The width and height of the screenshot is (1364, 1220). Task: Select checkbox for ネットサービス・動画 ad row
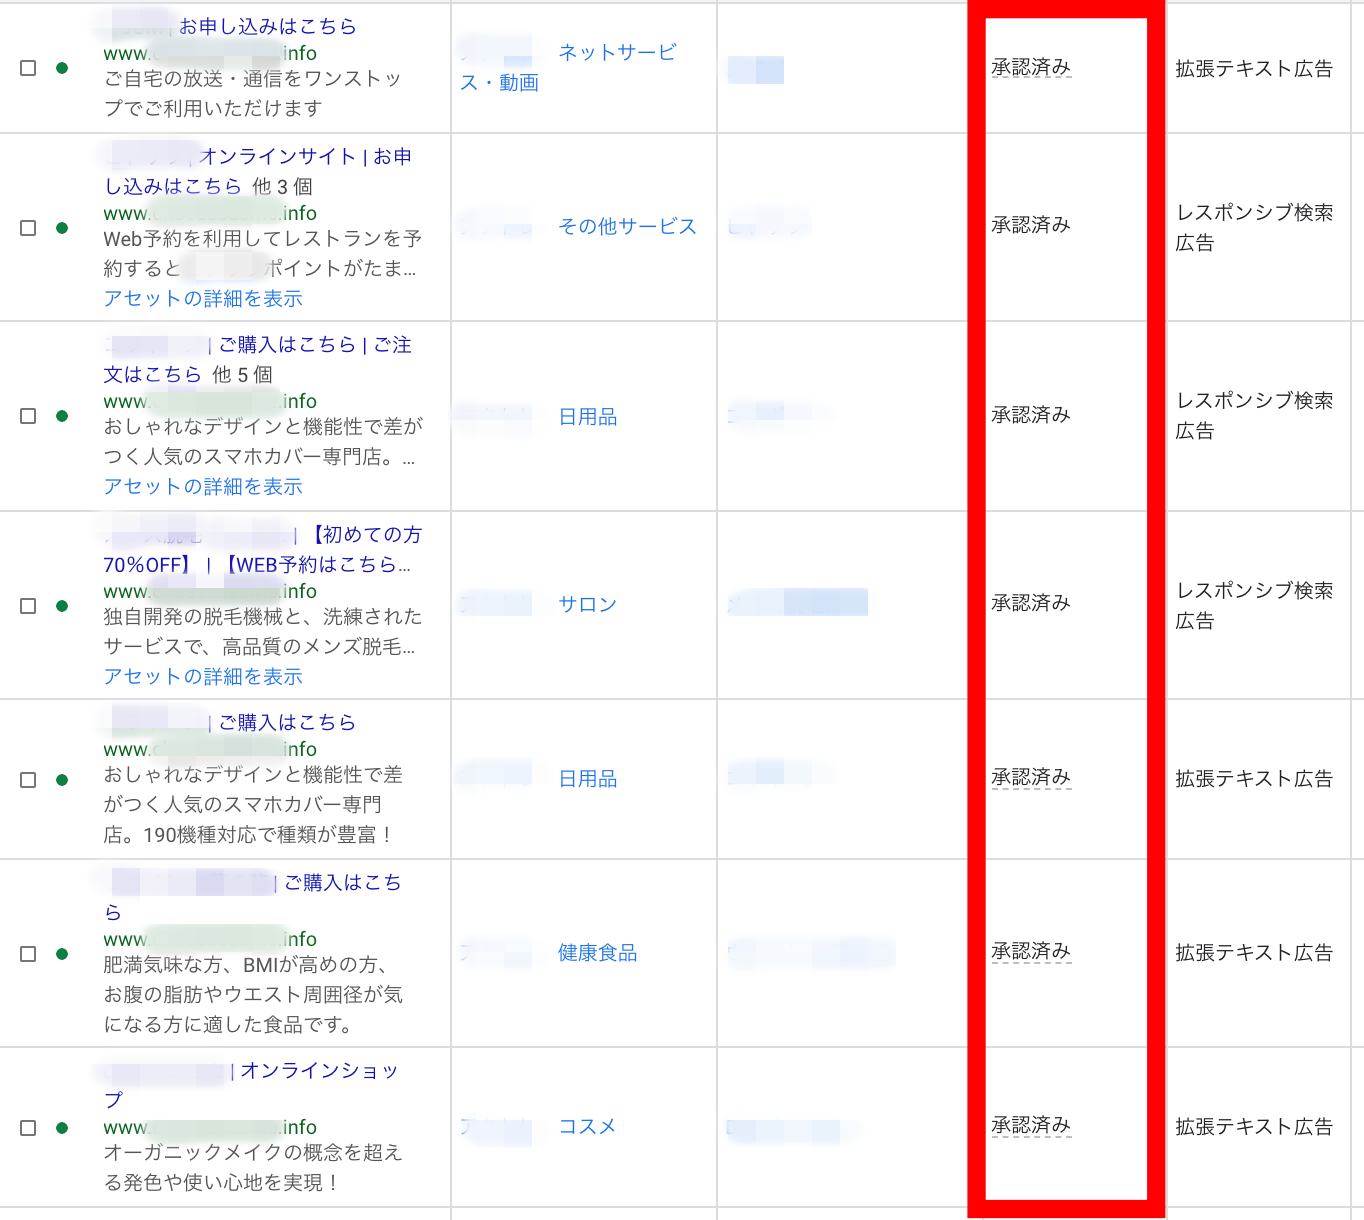(x=28, y=68)
